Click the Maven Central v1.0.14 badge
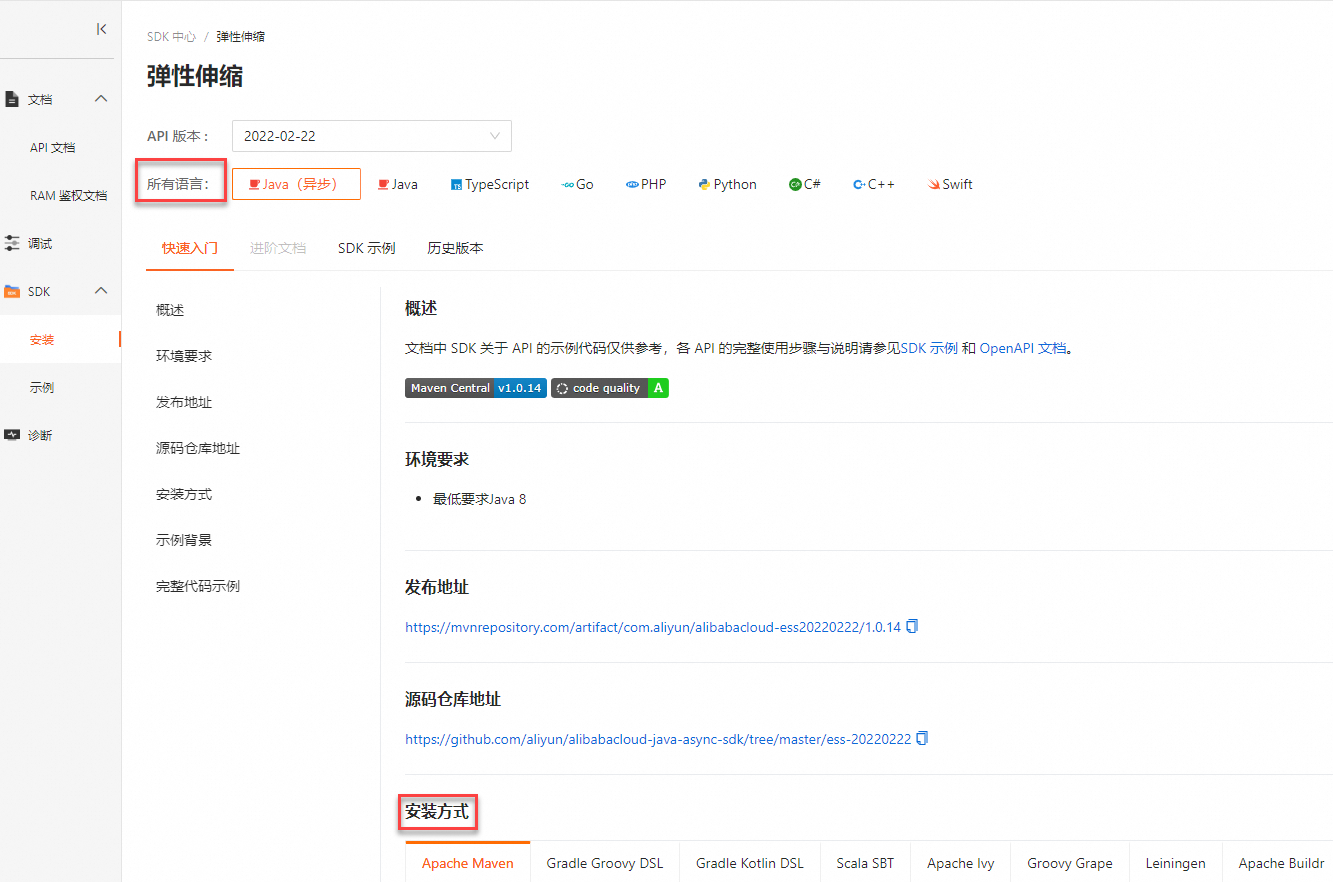 pyautogui.click(x=476, y=388)
